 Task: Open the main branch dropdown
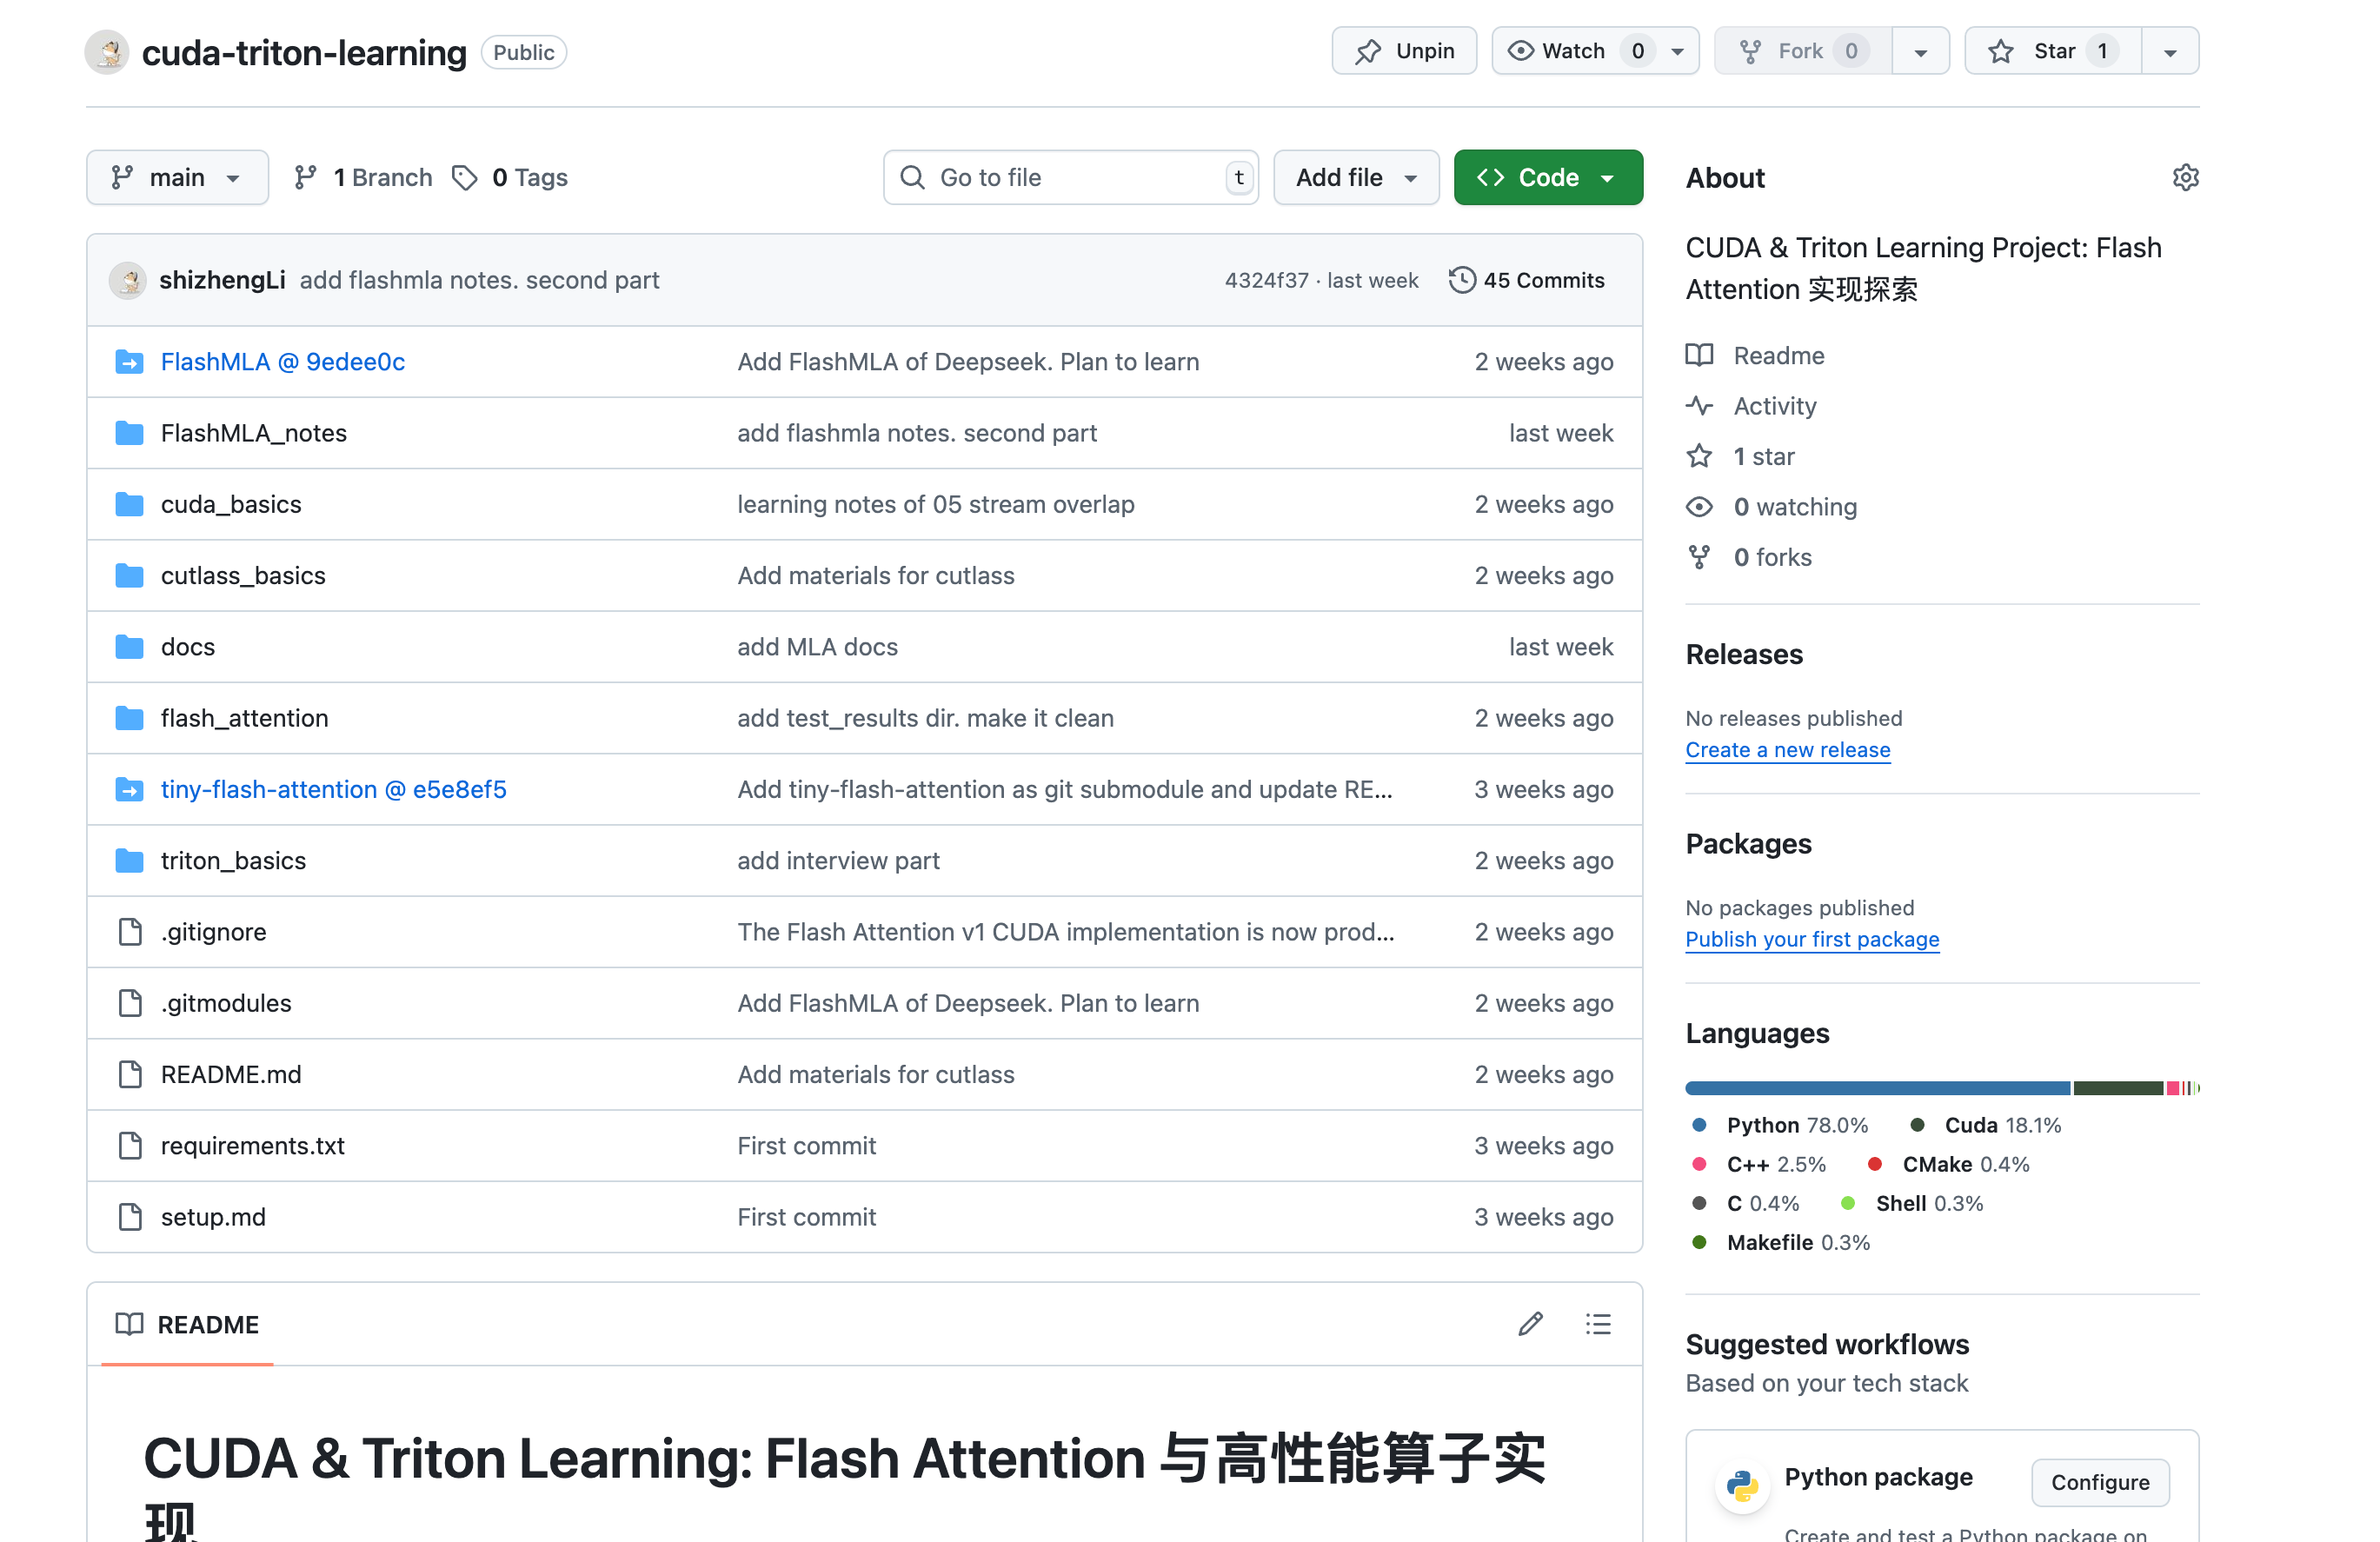(177, 178)
